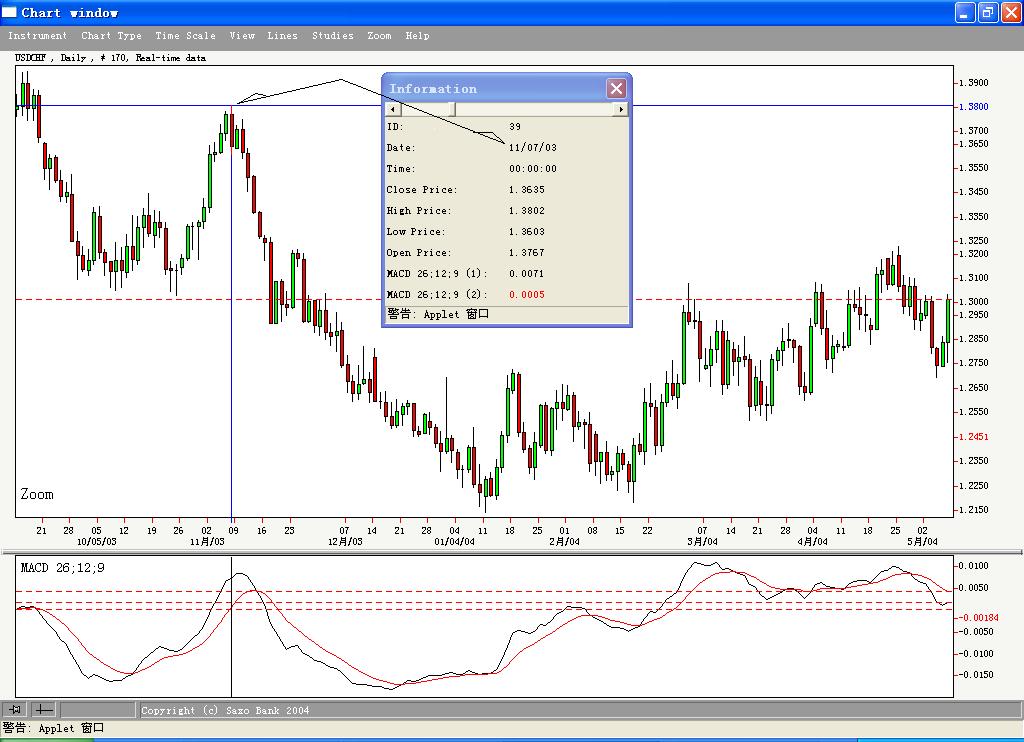
Task: Open the Lines menu
Action: [282, 36]
